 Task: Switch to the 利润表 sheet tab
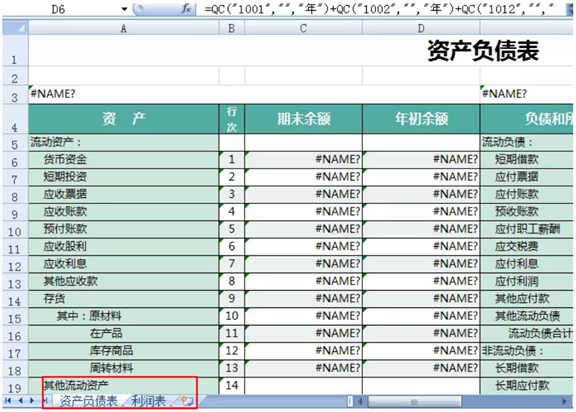tap(148, 401)
